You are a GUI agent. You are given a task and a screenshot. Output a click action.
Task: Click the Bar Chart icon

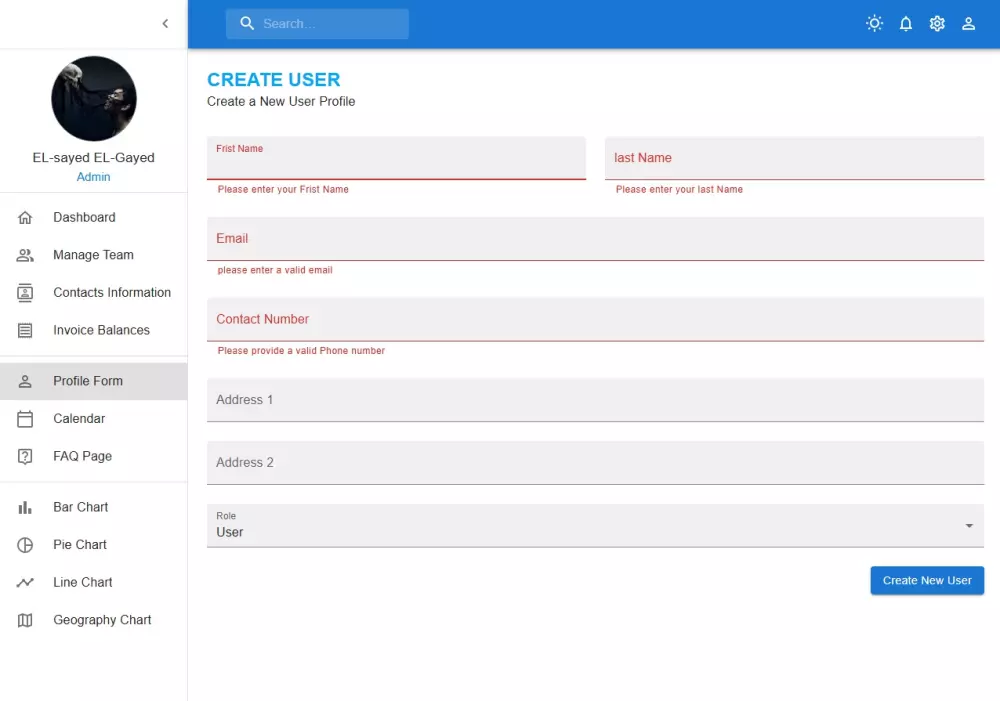pyautogui.click(x=24, y=507)
